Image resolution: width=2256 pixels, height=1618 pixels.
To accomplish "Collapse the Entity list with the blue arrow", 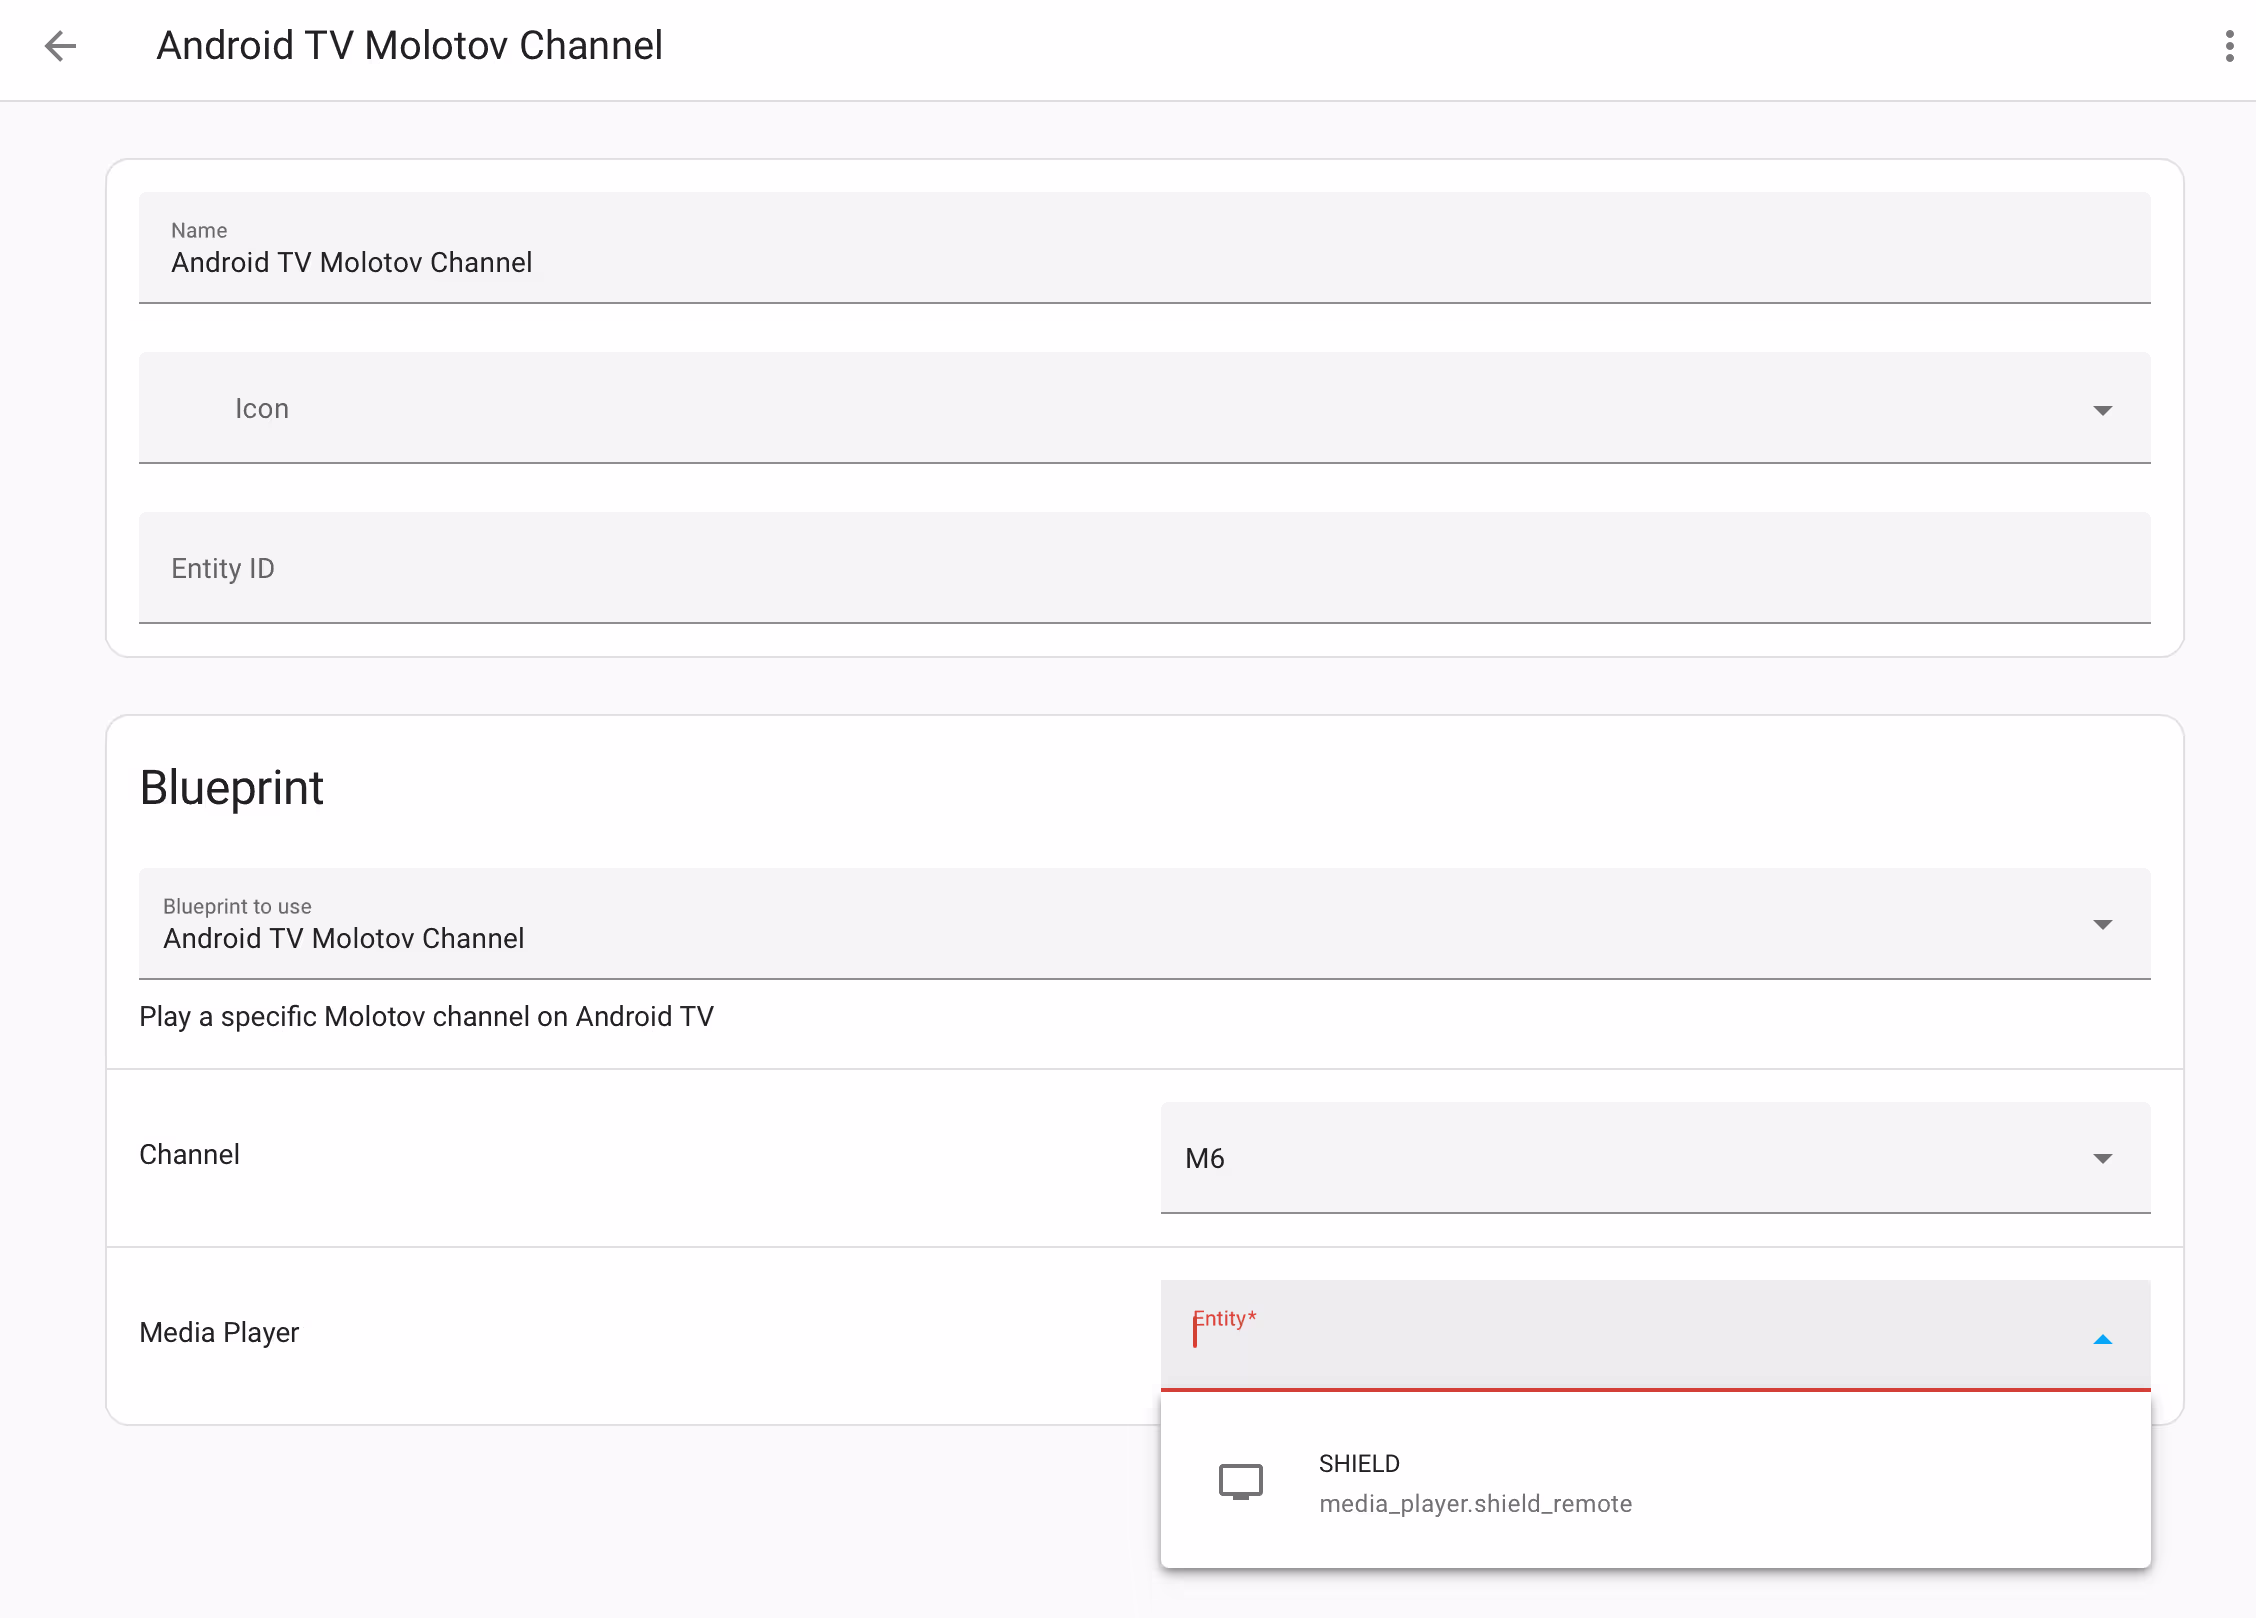I will point(2102,1339).
